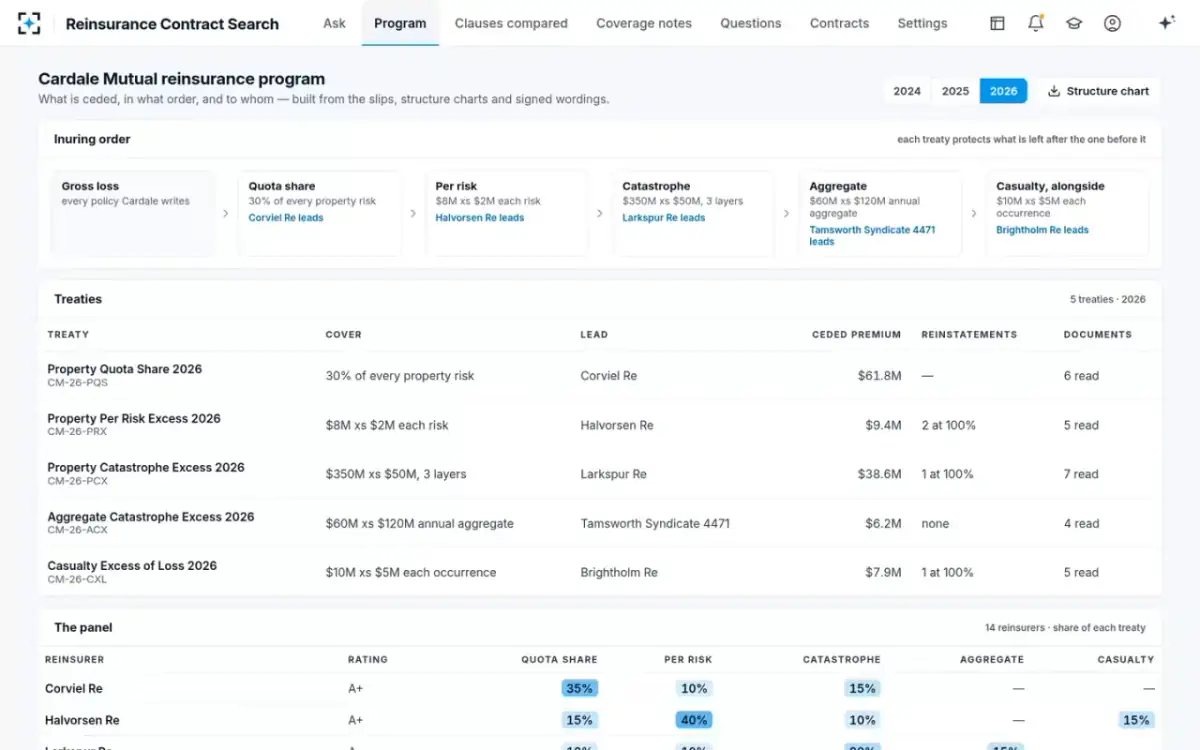Image resolution: width=1200 pixels, height=750 pixels.
Task: Click chevron between Aggregate and Casualty
Action: click(x=974, y=213)
